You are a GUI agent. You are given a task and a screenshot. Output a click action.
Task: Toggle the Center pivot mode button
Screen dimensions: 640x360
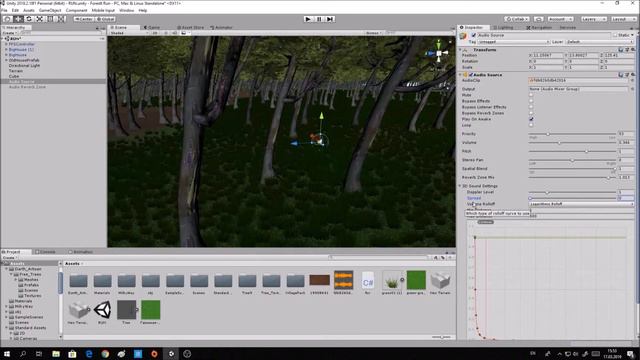[x=84, y=19]
